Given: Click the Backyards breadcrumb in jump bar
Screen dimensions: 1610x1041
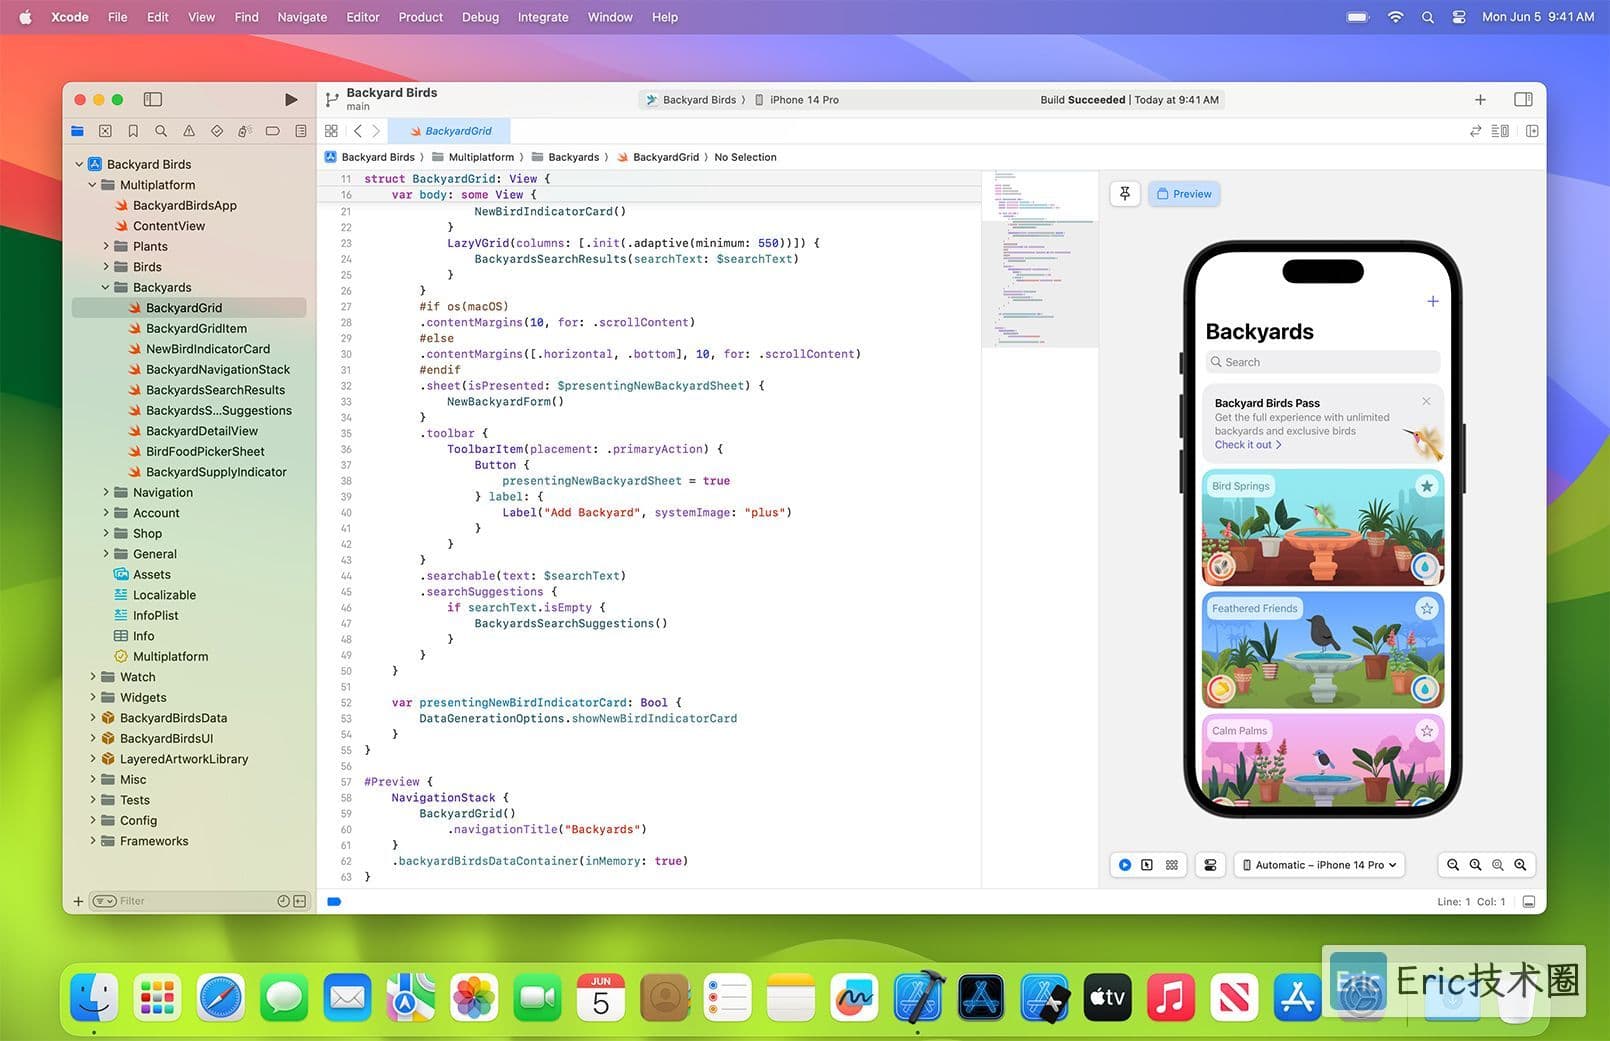Looking at the screenshot, I should [565, 157].
